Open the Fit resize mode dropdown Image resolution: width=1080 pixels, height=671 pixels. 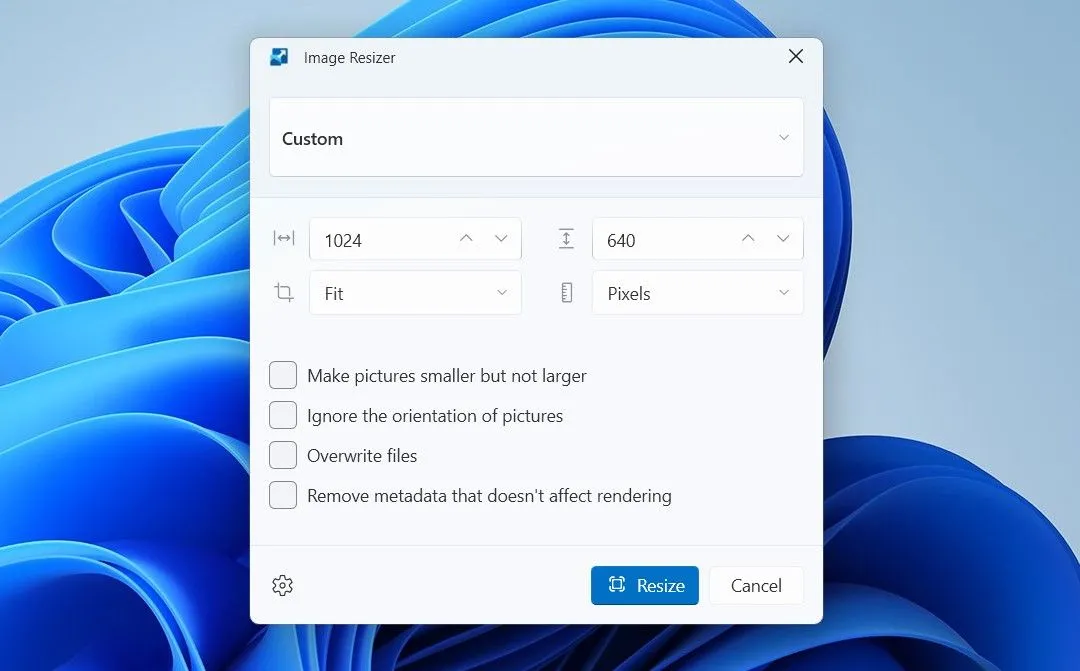pyautogui.click(x=415, y=293)
